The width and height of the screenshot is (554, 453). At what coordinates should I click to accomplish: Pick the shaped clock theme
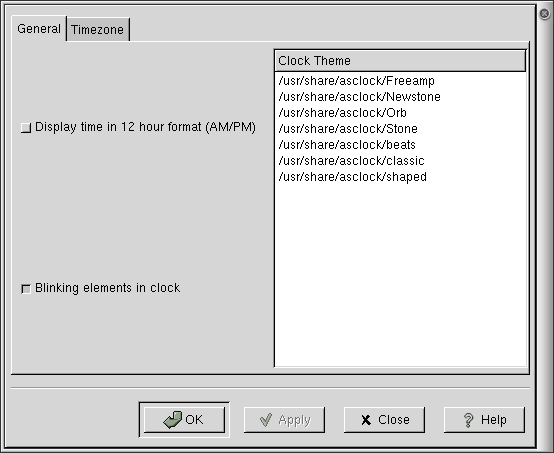click(400, 177)
